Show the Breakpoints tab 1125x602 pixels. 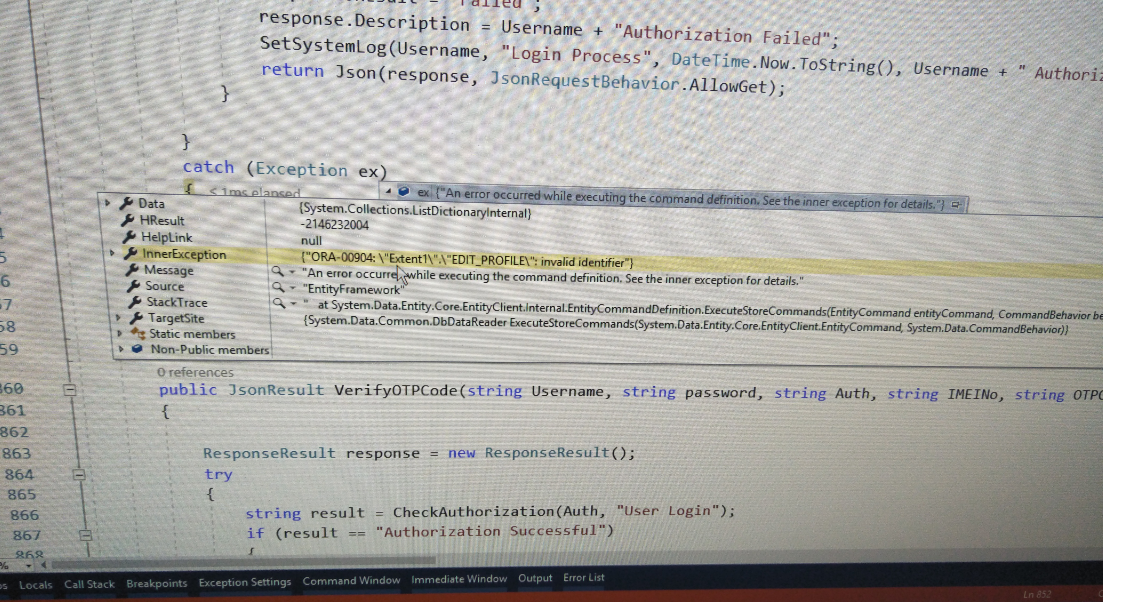156,583
